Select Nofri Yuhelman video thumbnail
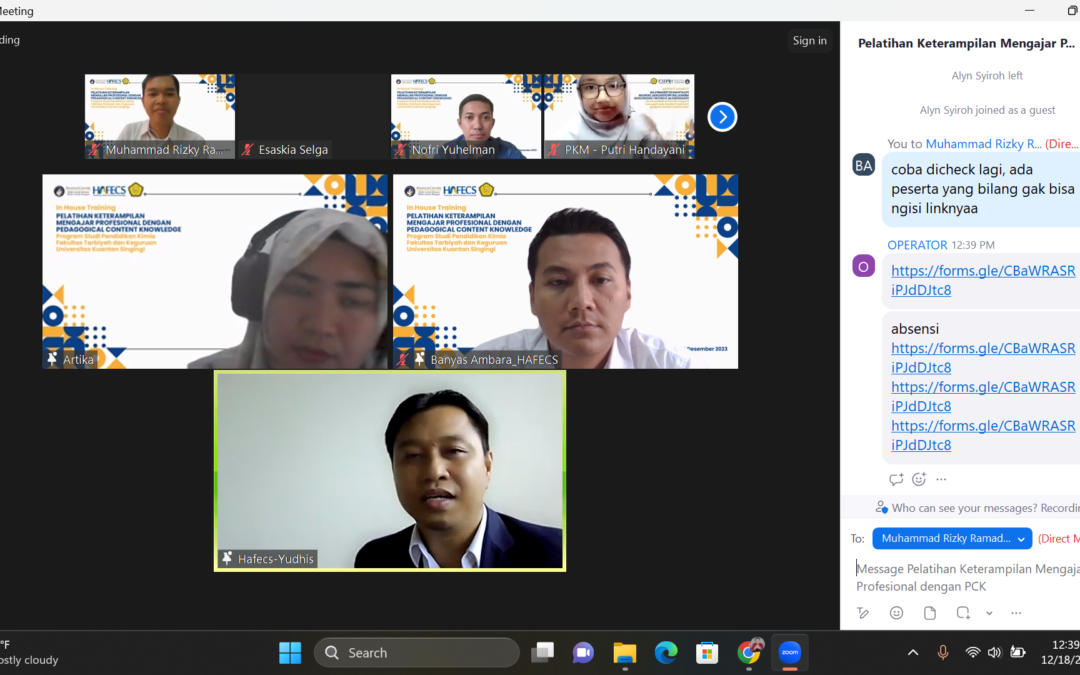 click(x=466, y=116)
